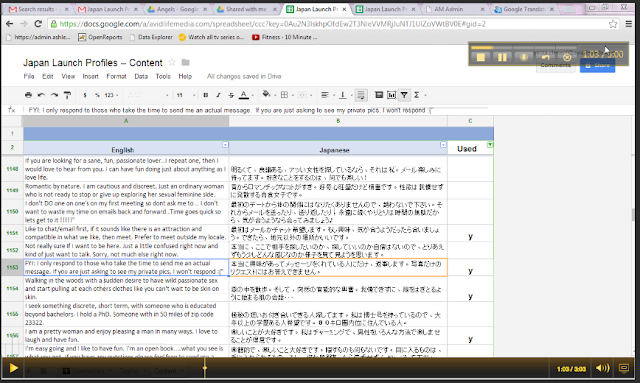Open the Edit menu

48,76
